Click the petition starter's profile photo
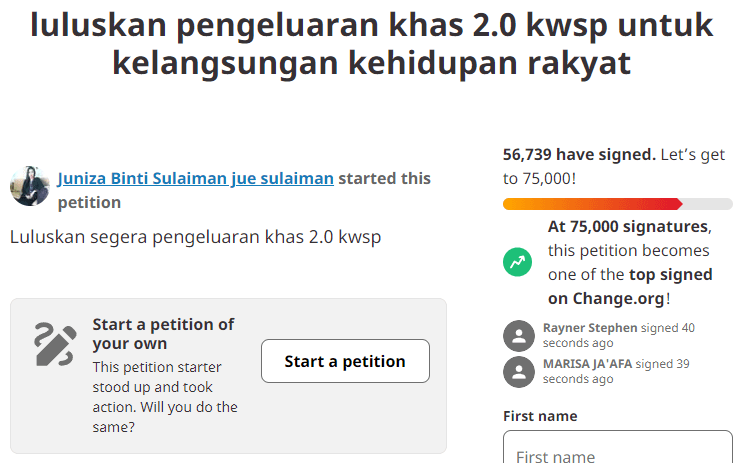The width and height of the screenshot is (752, 463). point(30,186)
